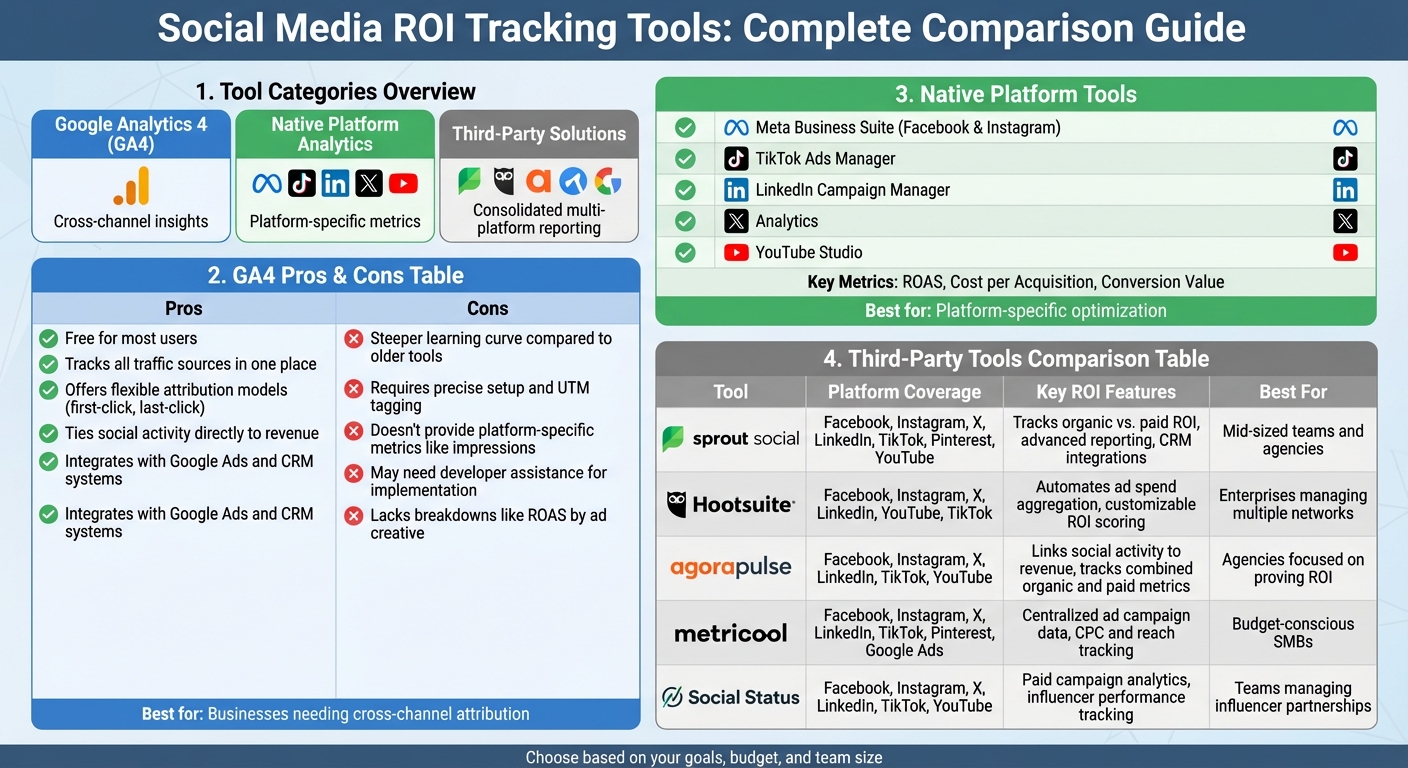Click the orange bar chart icon in the GA4 card
Viewport: 1408px width, 768px height.
[131, 186]
